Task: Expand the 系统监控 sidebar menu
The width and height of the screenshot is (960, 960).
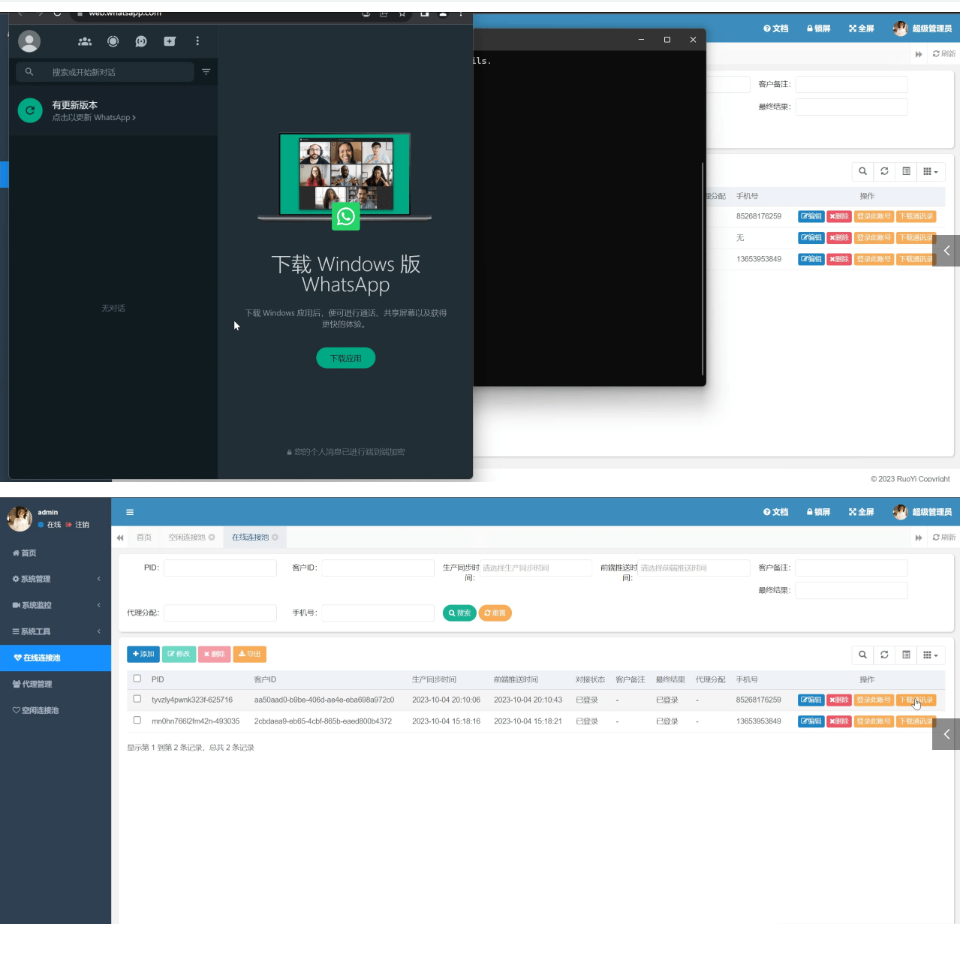Action: pyautogui.click(x=55, y=605)
